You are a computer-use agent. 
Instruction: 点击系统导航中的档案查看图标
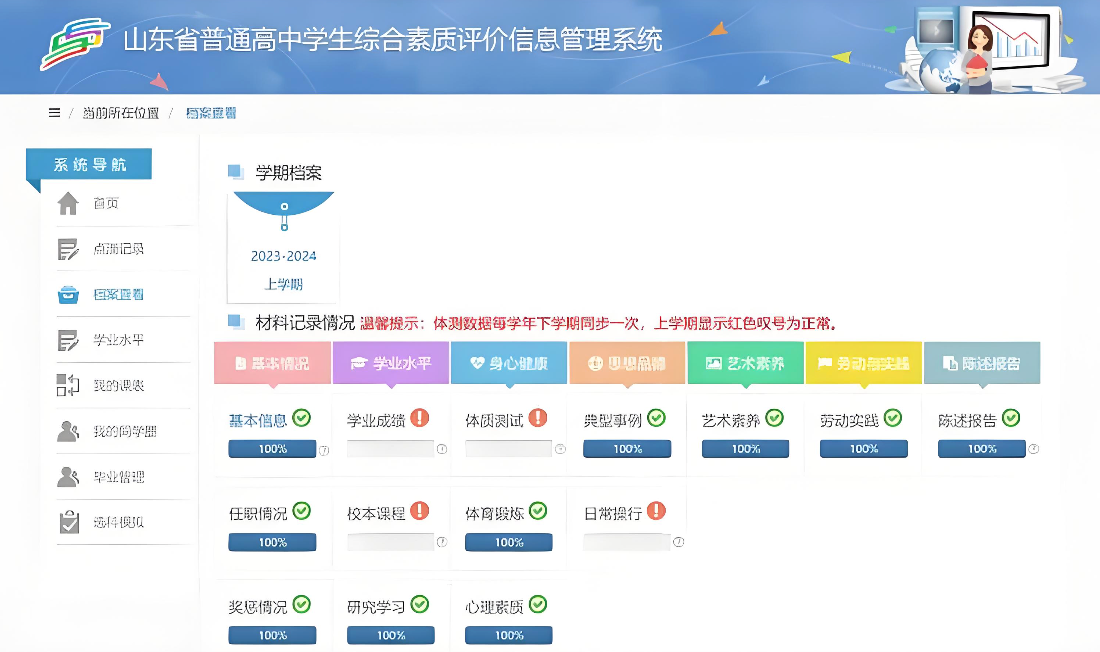click(66, 293)
